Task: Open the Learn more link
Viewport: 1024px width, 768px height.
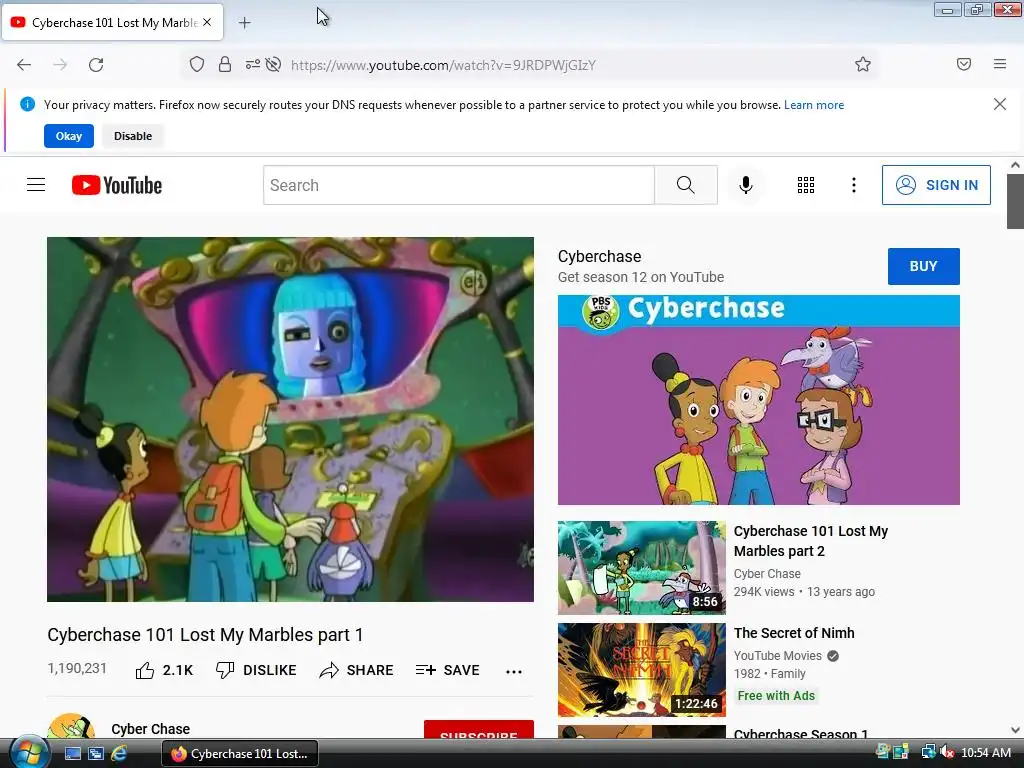Action: (x=814, y=104)
